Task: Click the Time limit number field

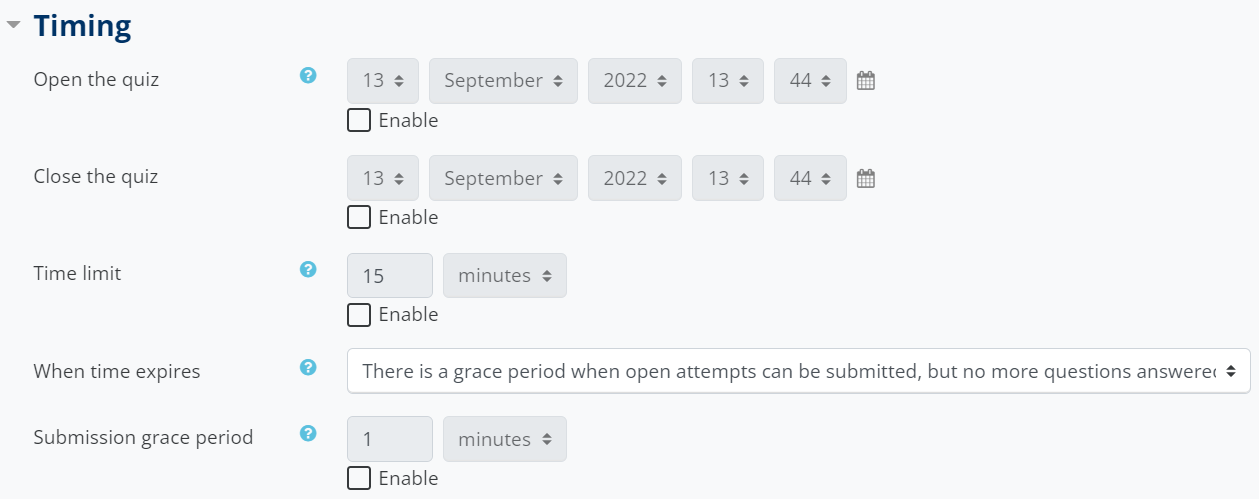Action: click(x=389, y=276)
